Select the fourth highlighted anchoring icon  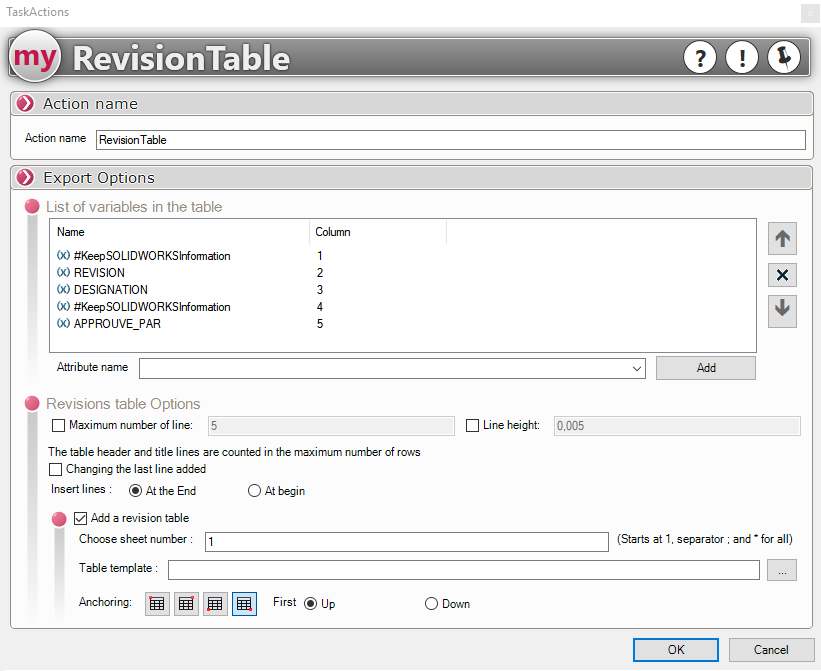click(x=244, y=604)
